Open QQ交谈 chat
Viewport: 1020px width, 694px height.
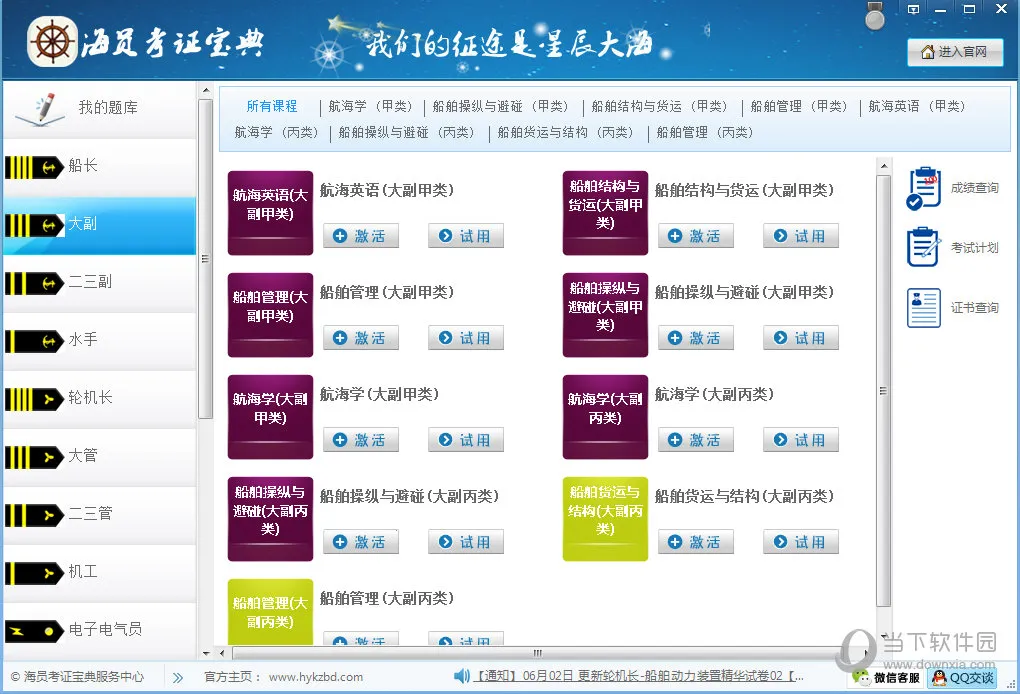[962, 677]
